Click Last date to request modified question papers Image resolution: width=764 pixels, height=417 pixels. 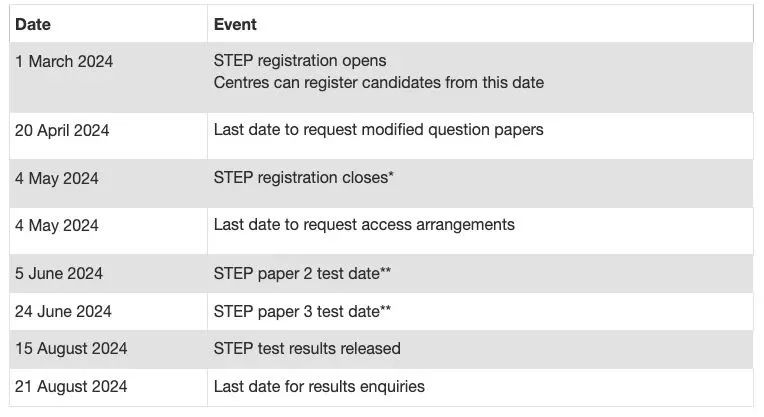pyautogui.click(x=379, y=130)
